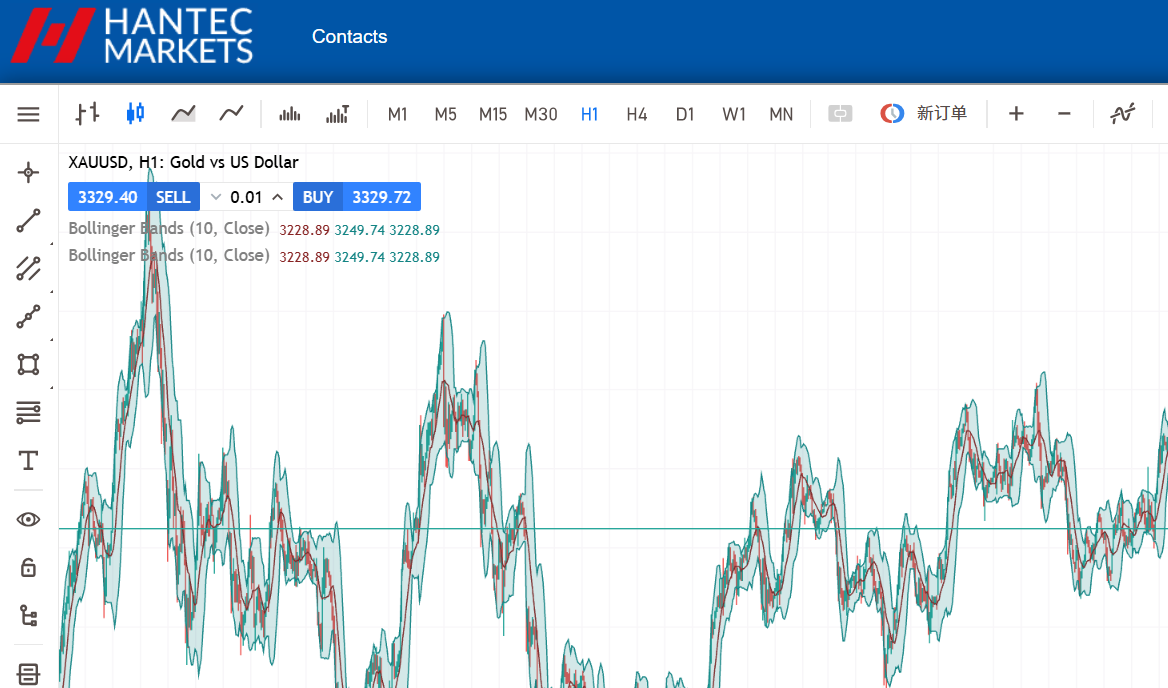The width and height of the screenshot is (1168, 688).
Task: Select M30 timeframe
Action: pos(541,114)
